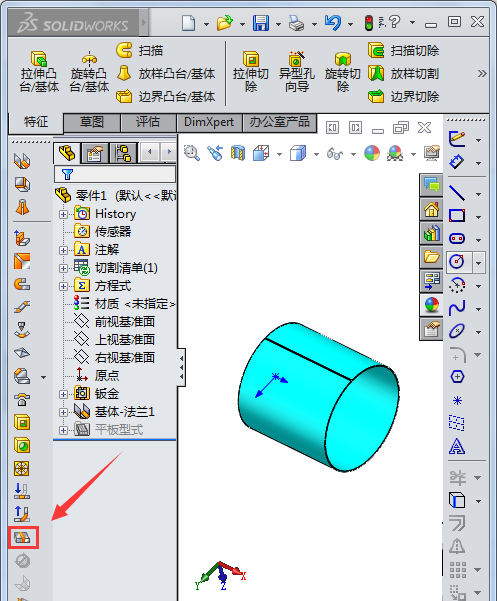Select the 放样凸台/基体 loft feature
This screenshot has height=601, width=497.
tap(166, 73)
